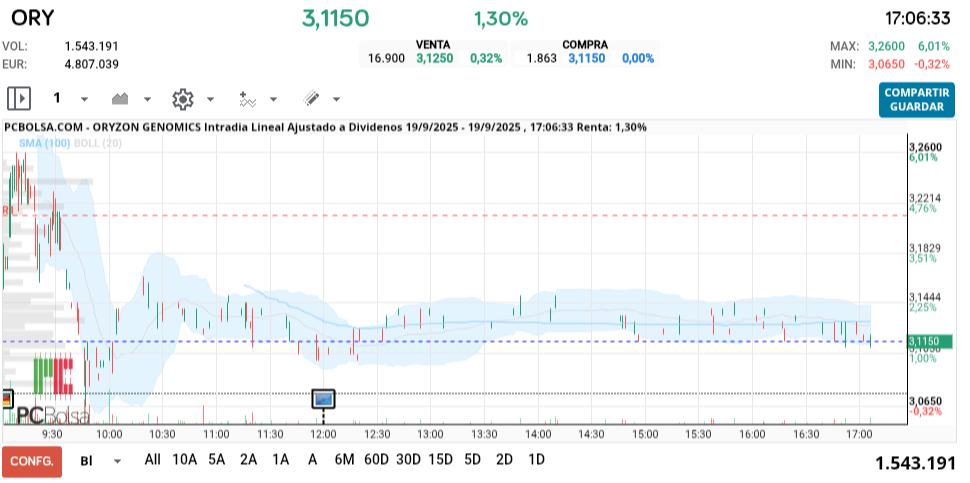
Task: Click the COMPRA price 3,1150
Action: pyautogui.click(x=587, y=59)
